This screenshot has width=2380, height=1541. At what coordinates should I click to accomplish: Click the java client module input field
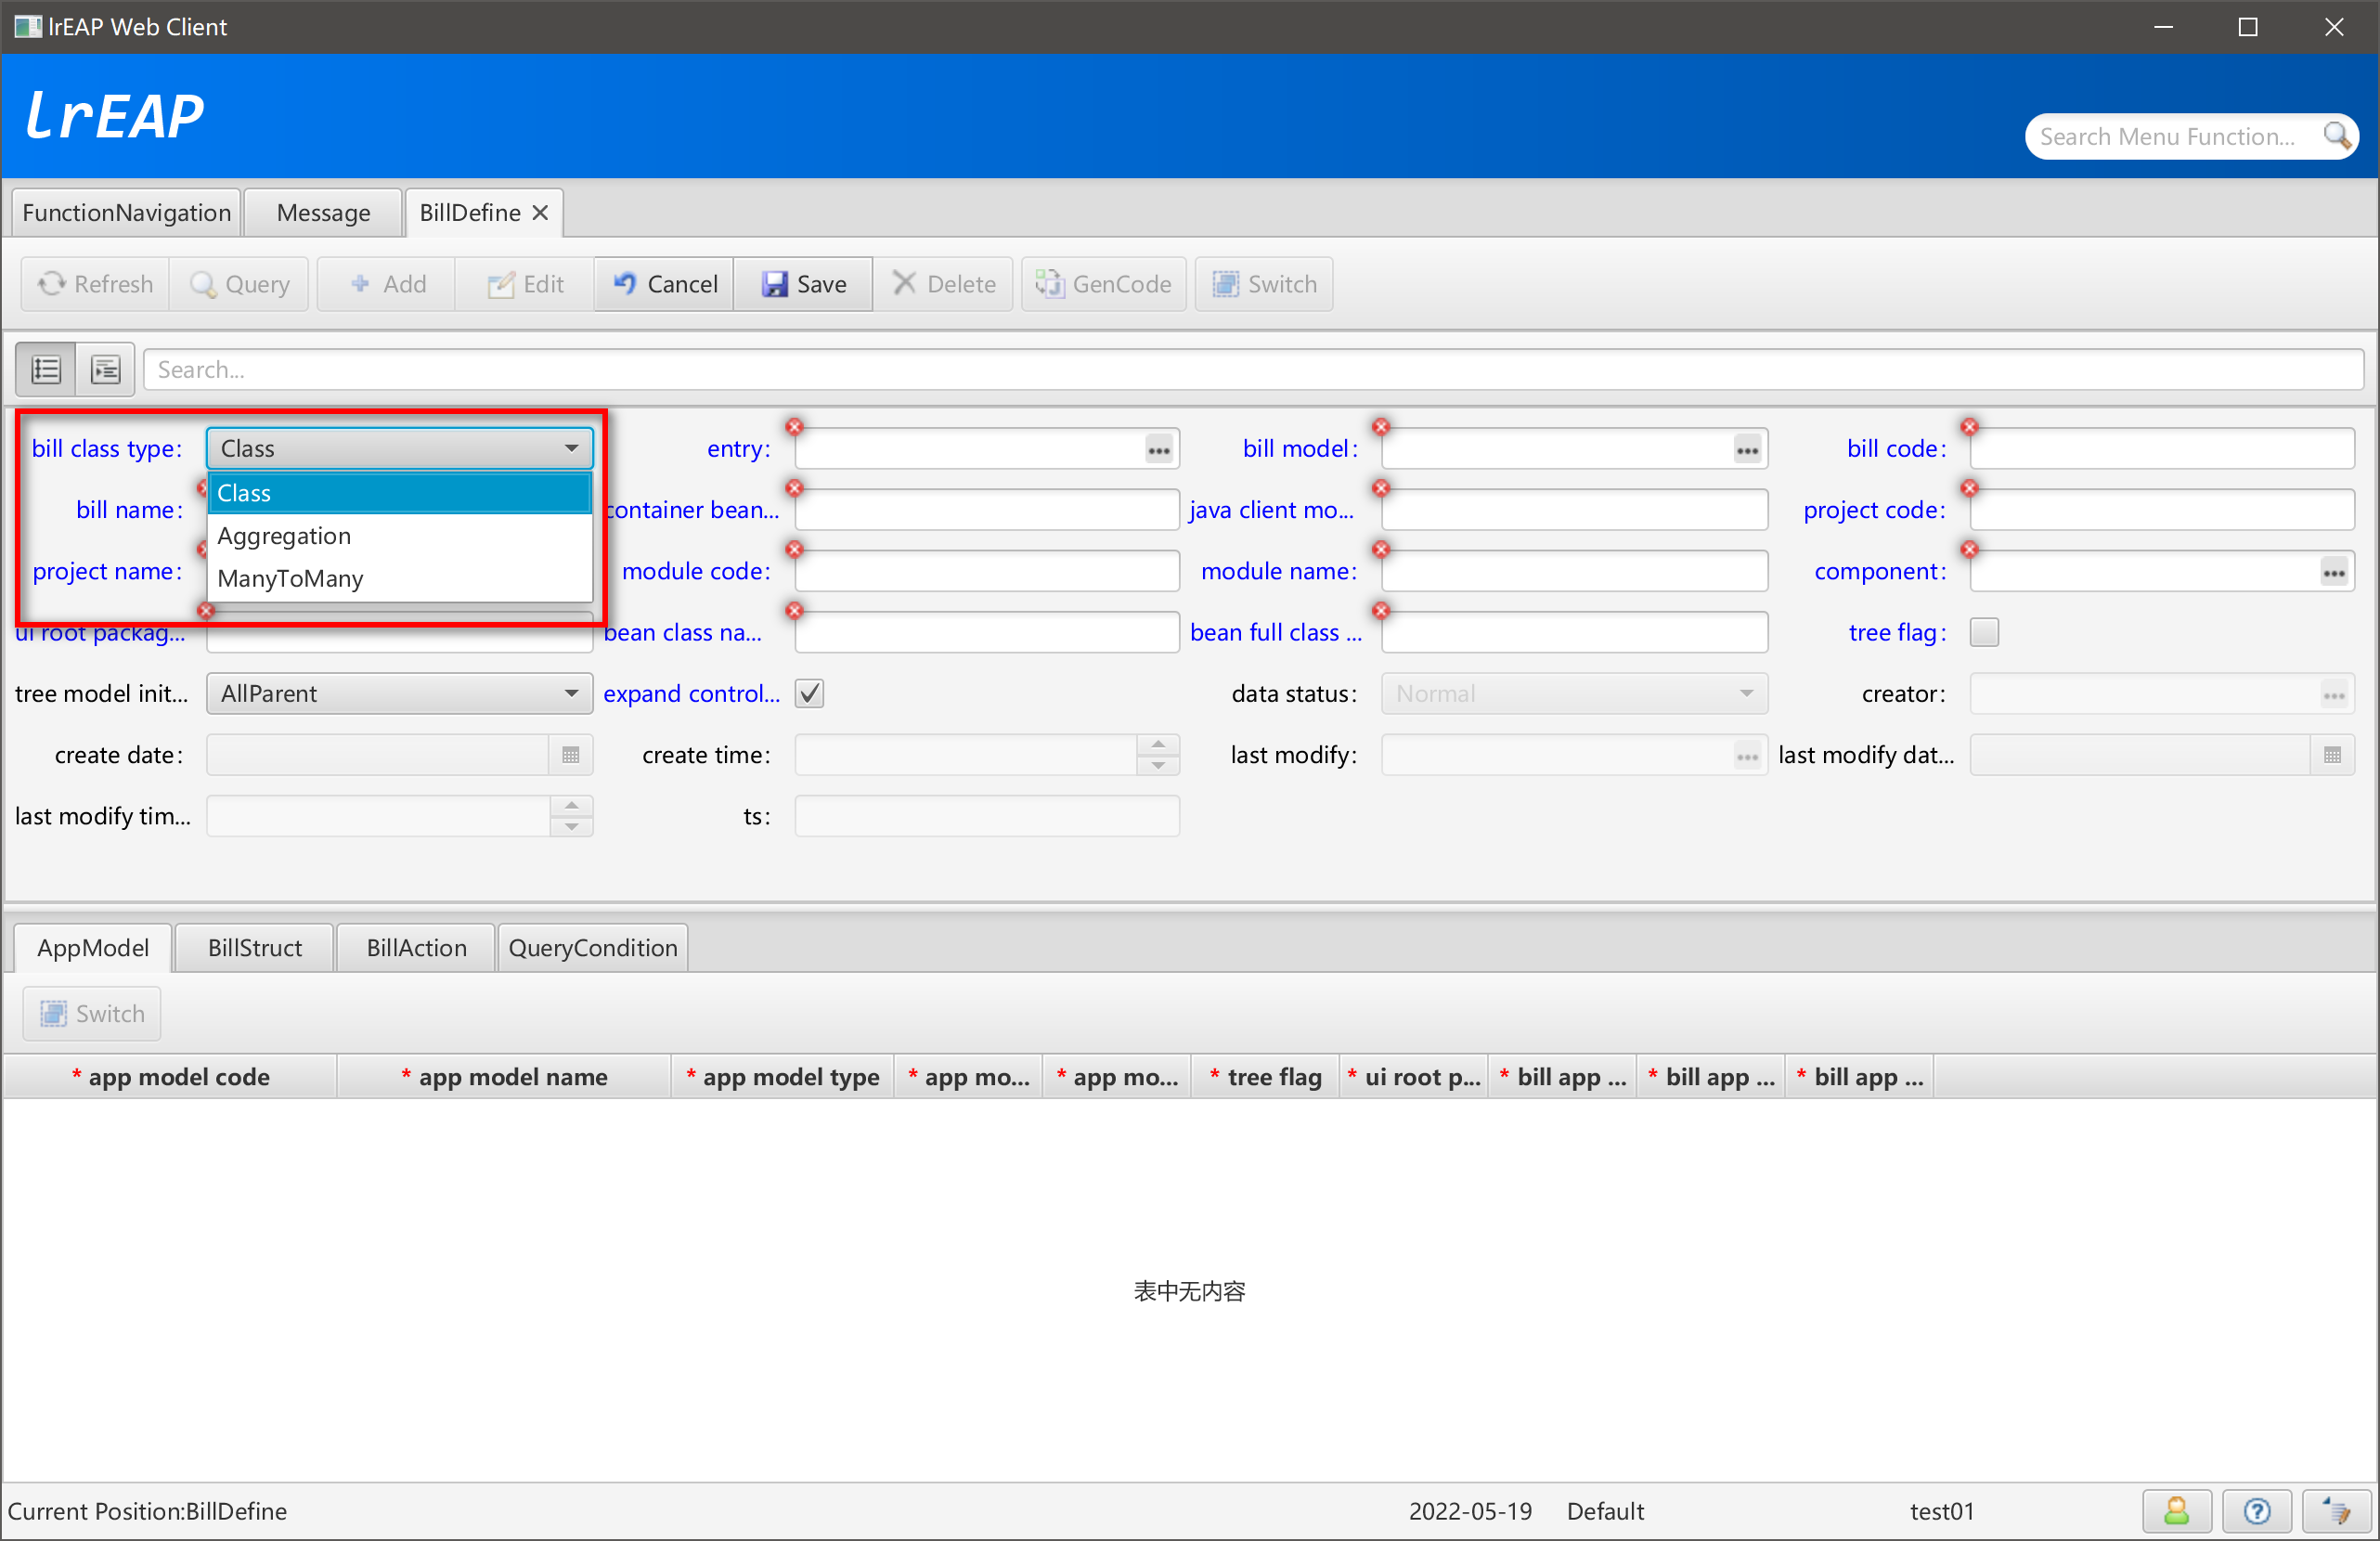[1574, 510]
